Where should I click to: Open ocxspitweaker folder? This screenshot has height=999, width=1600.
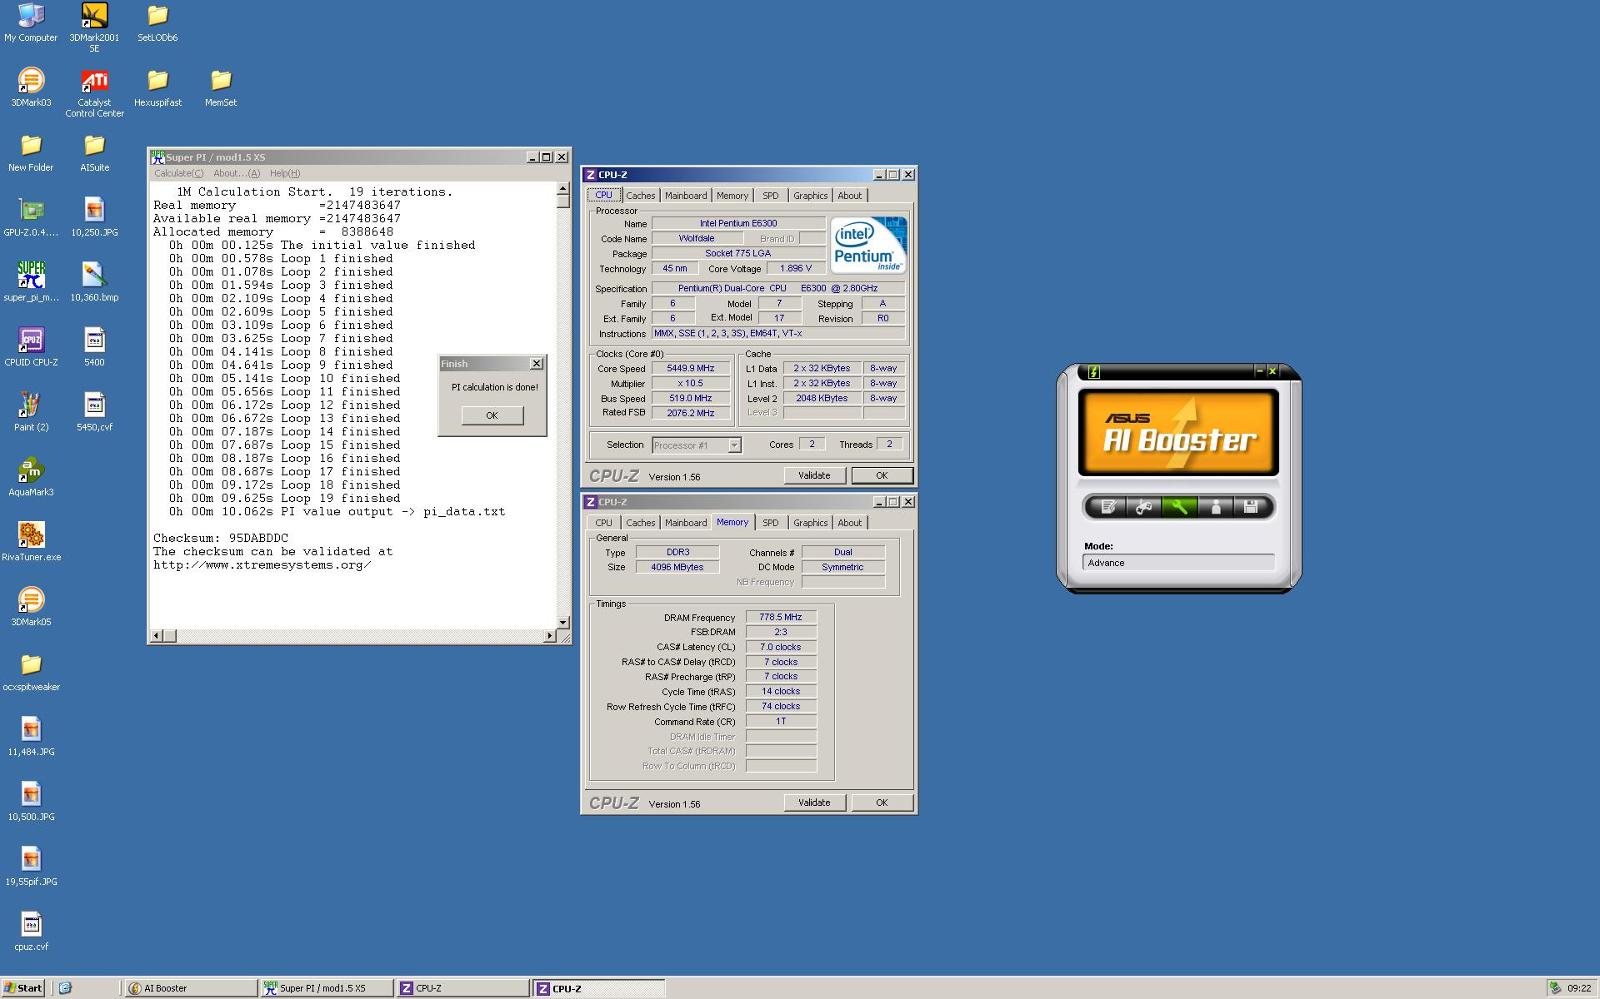pos(31,672)
